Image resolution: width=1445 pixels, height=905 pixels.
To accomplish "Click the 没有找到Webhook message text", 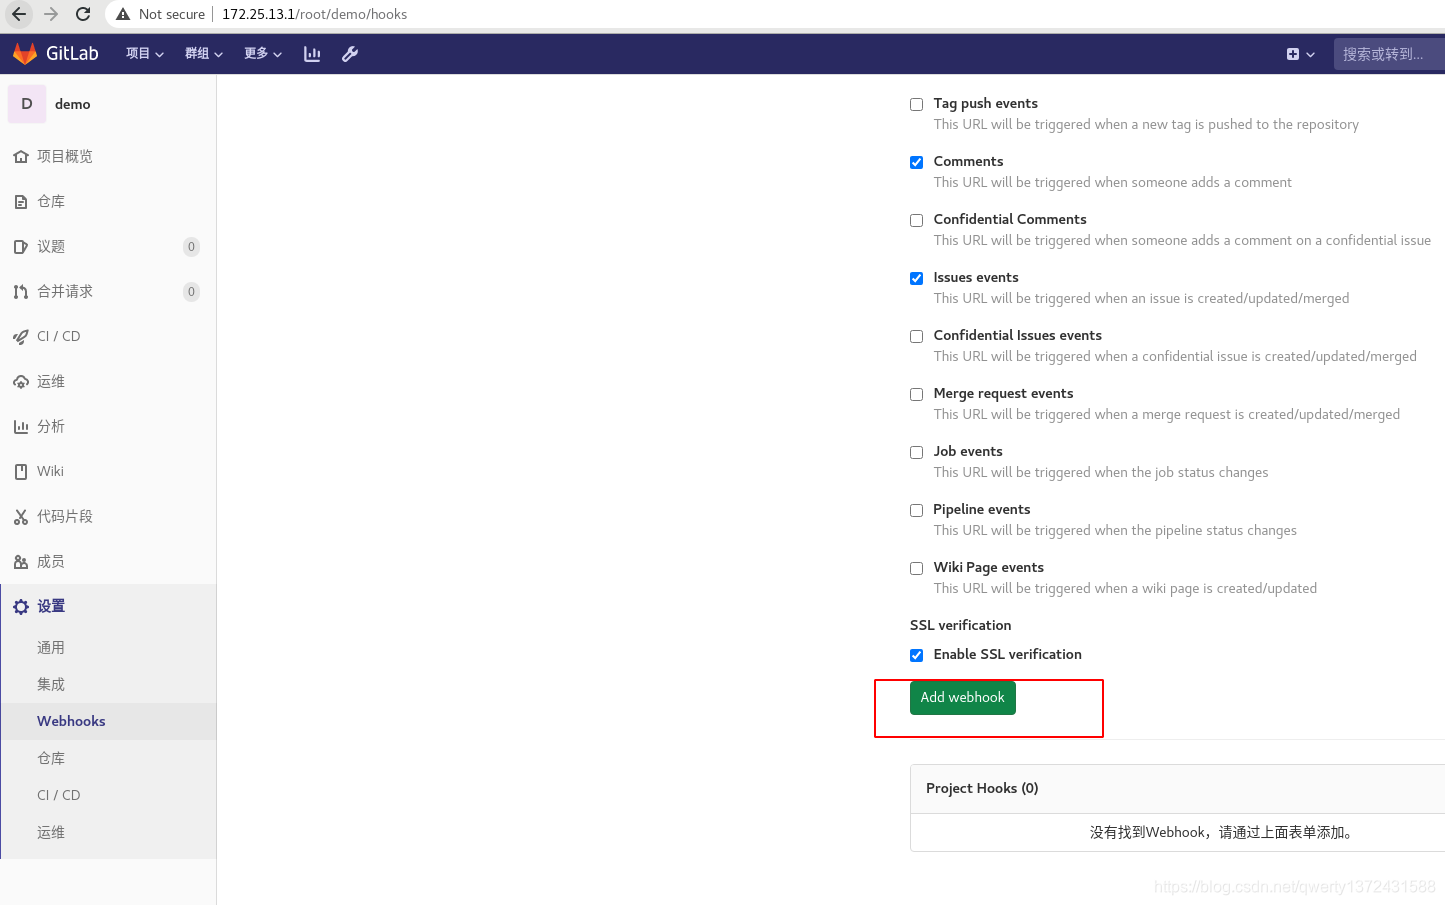I will pos(1224,833).
